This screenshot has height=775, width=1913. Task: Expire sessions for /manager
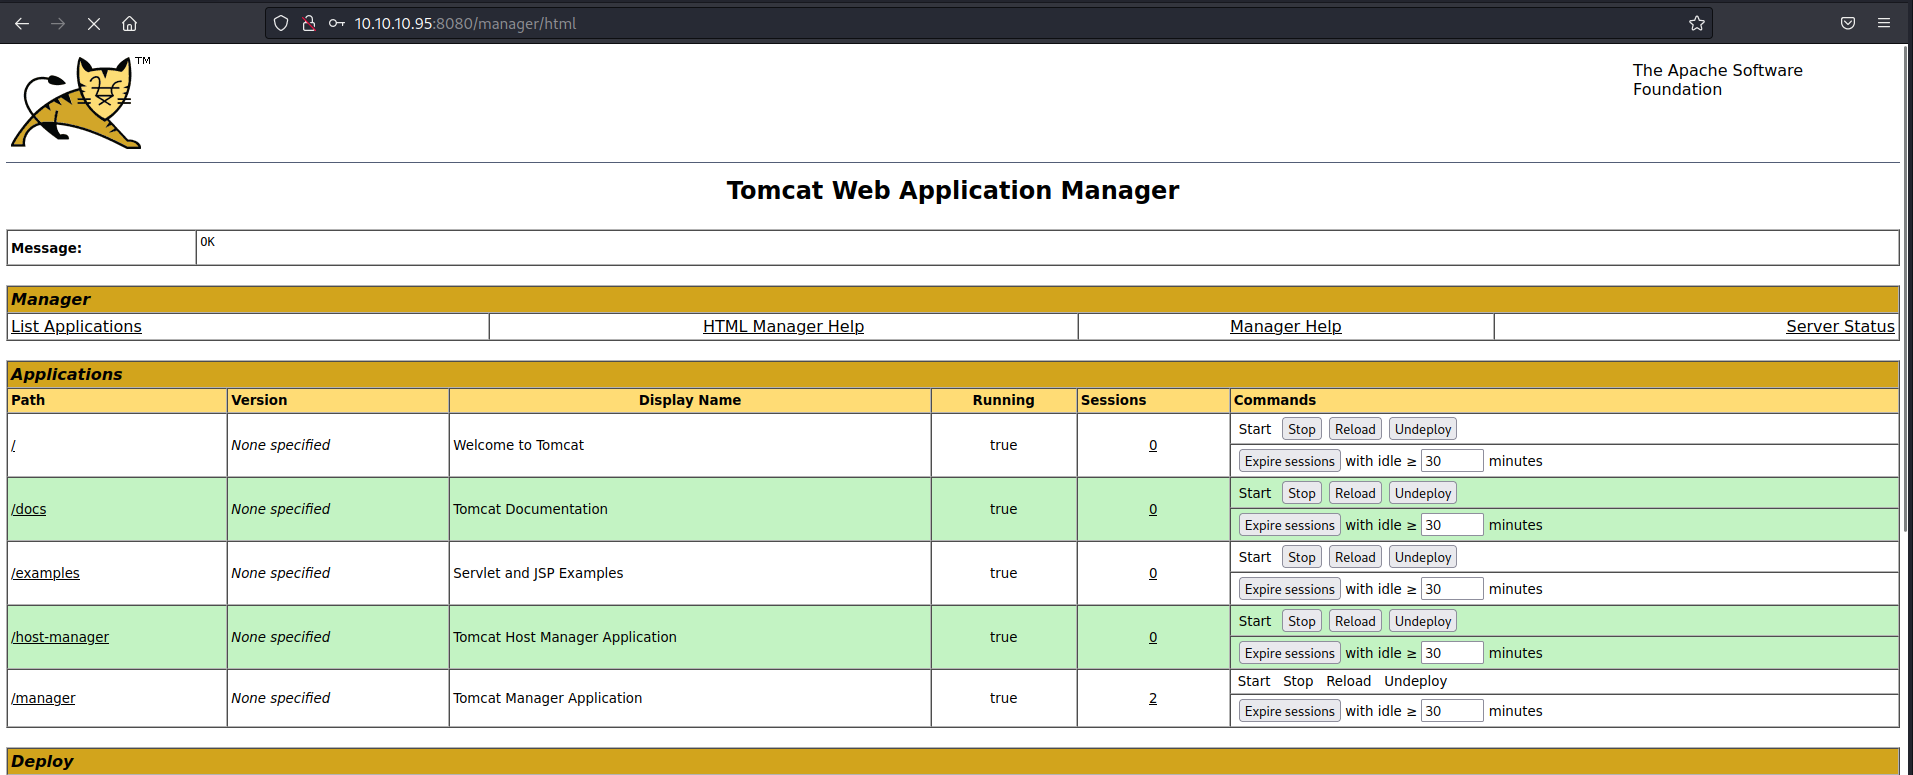(x=1290, y=711)
